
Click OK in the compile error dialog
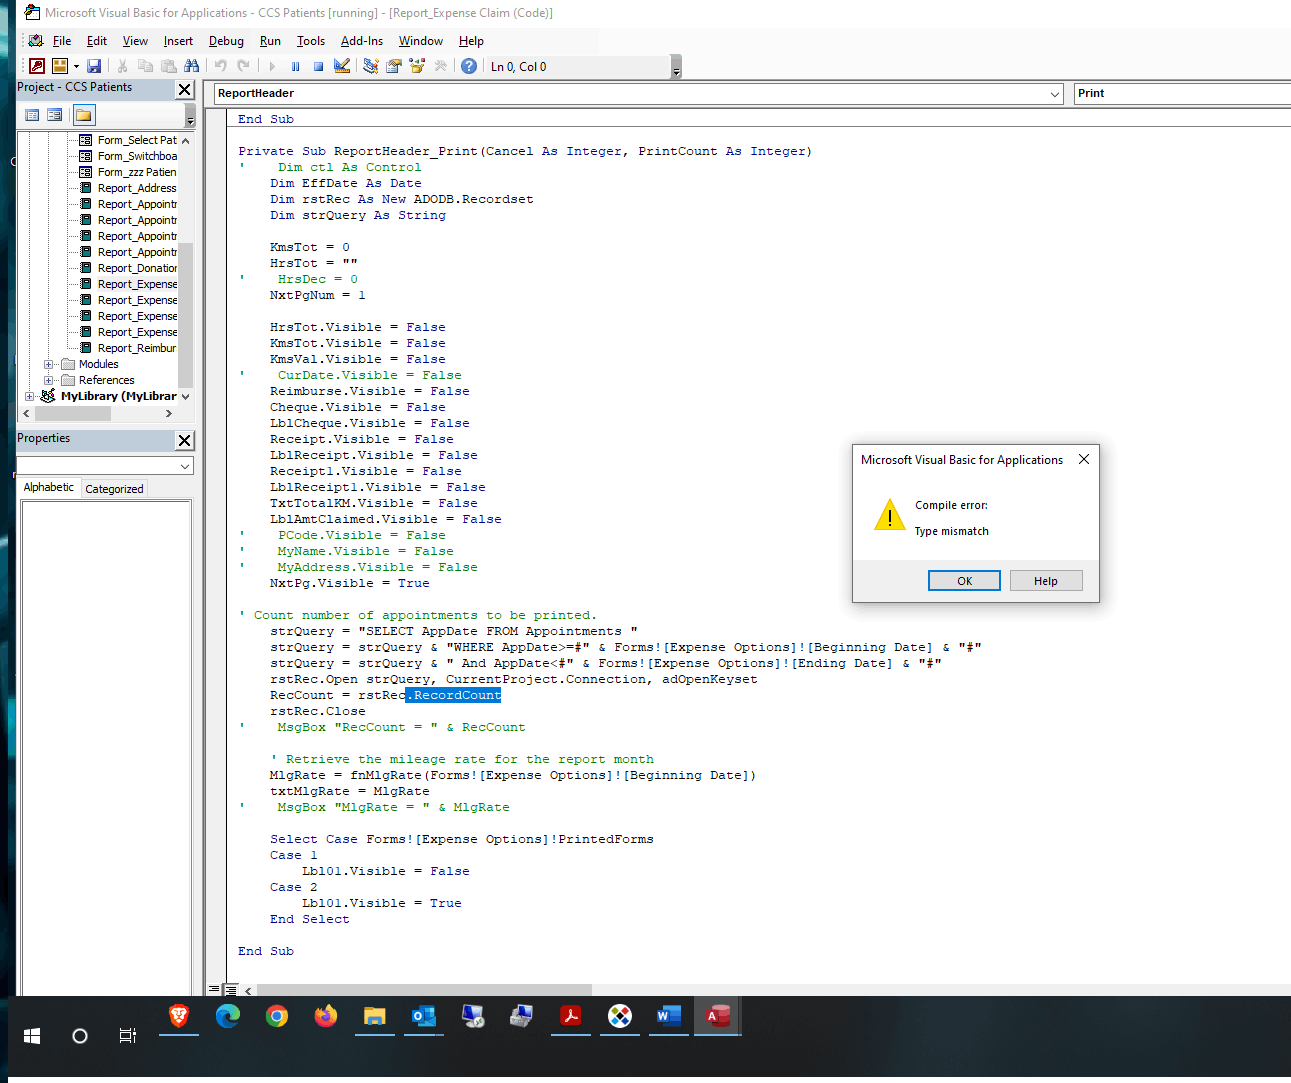964,581
